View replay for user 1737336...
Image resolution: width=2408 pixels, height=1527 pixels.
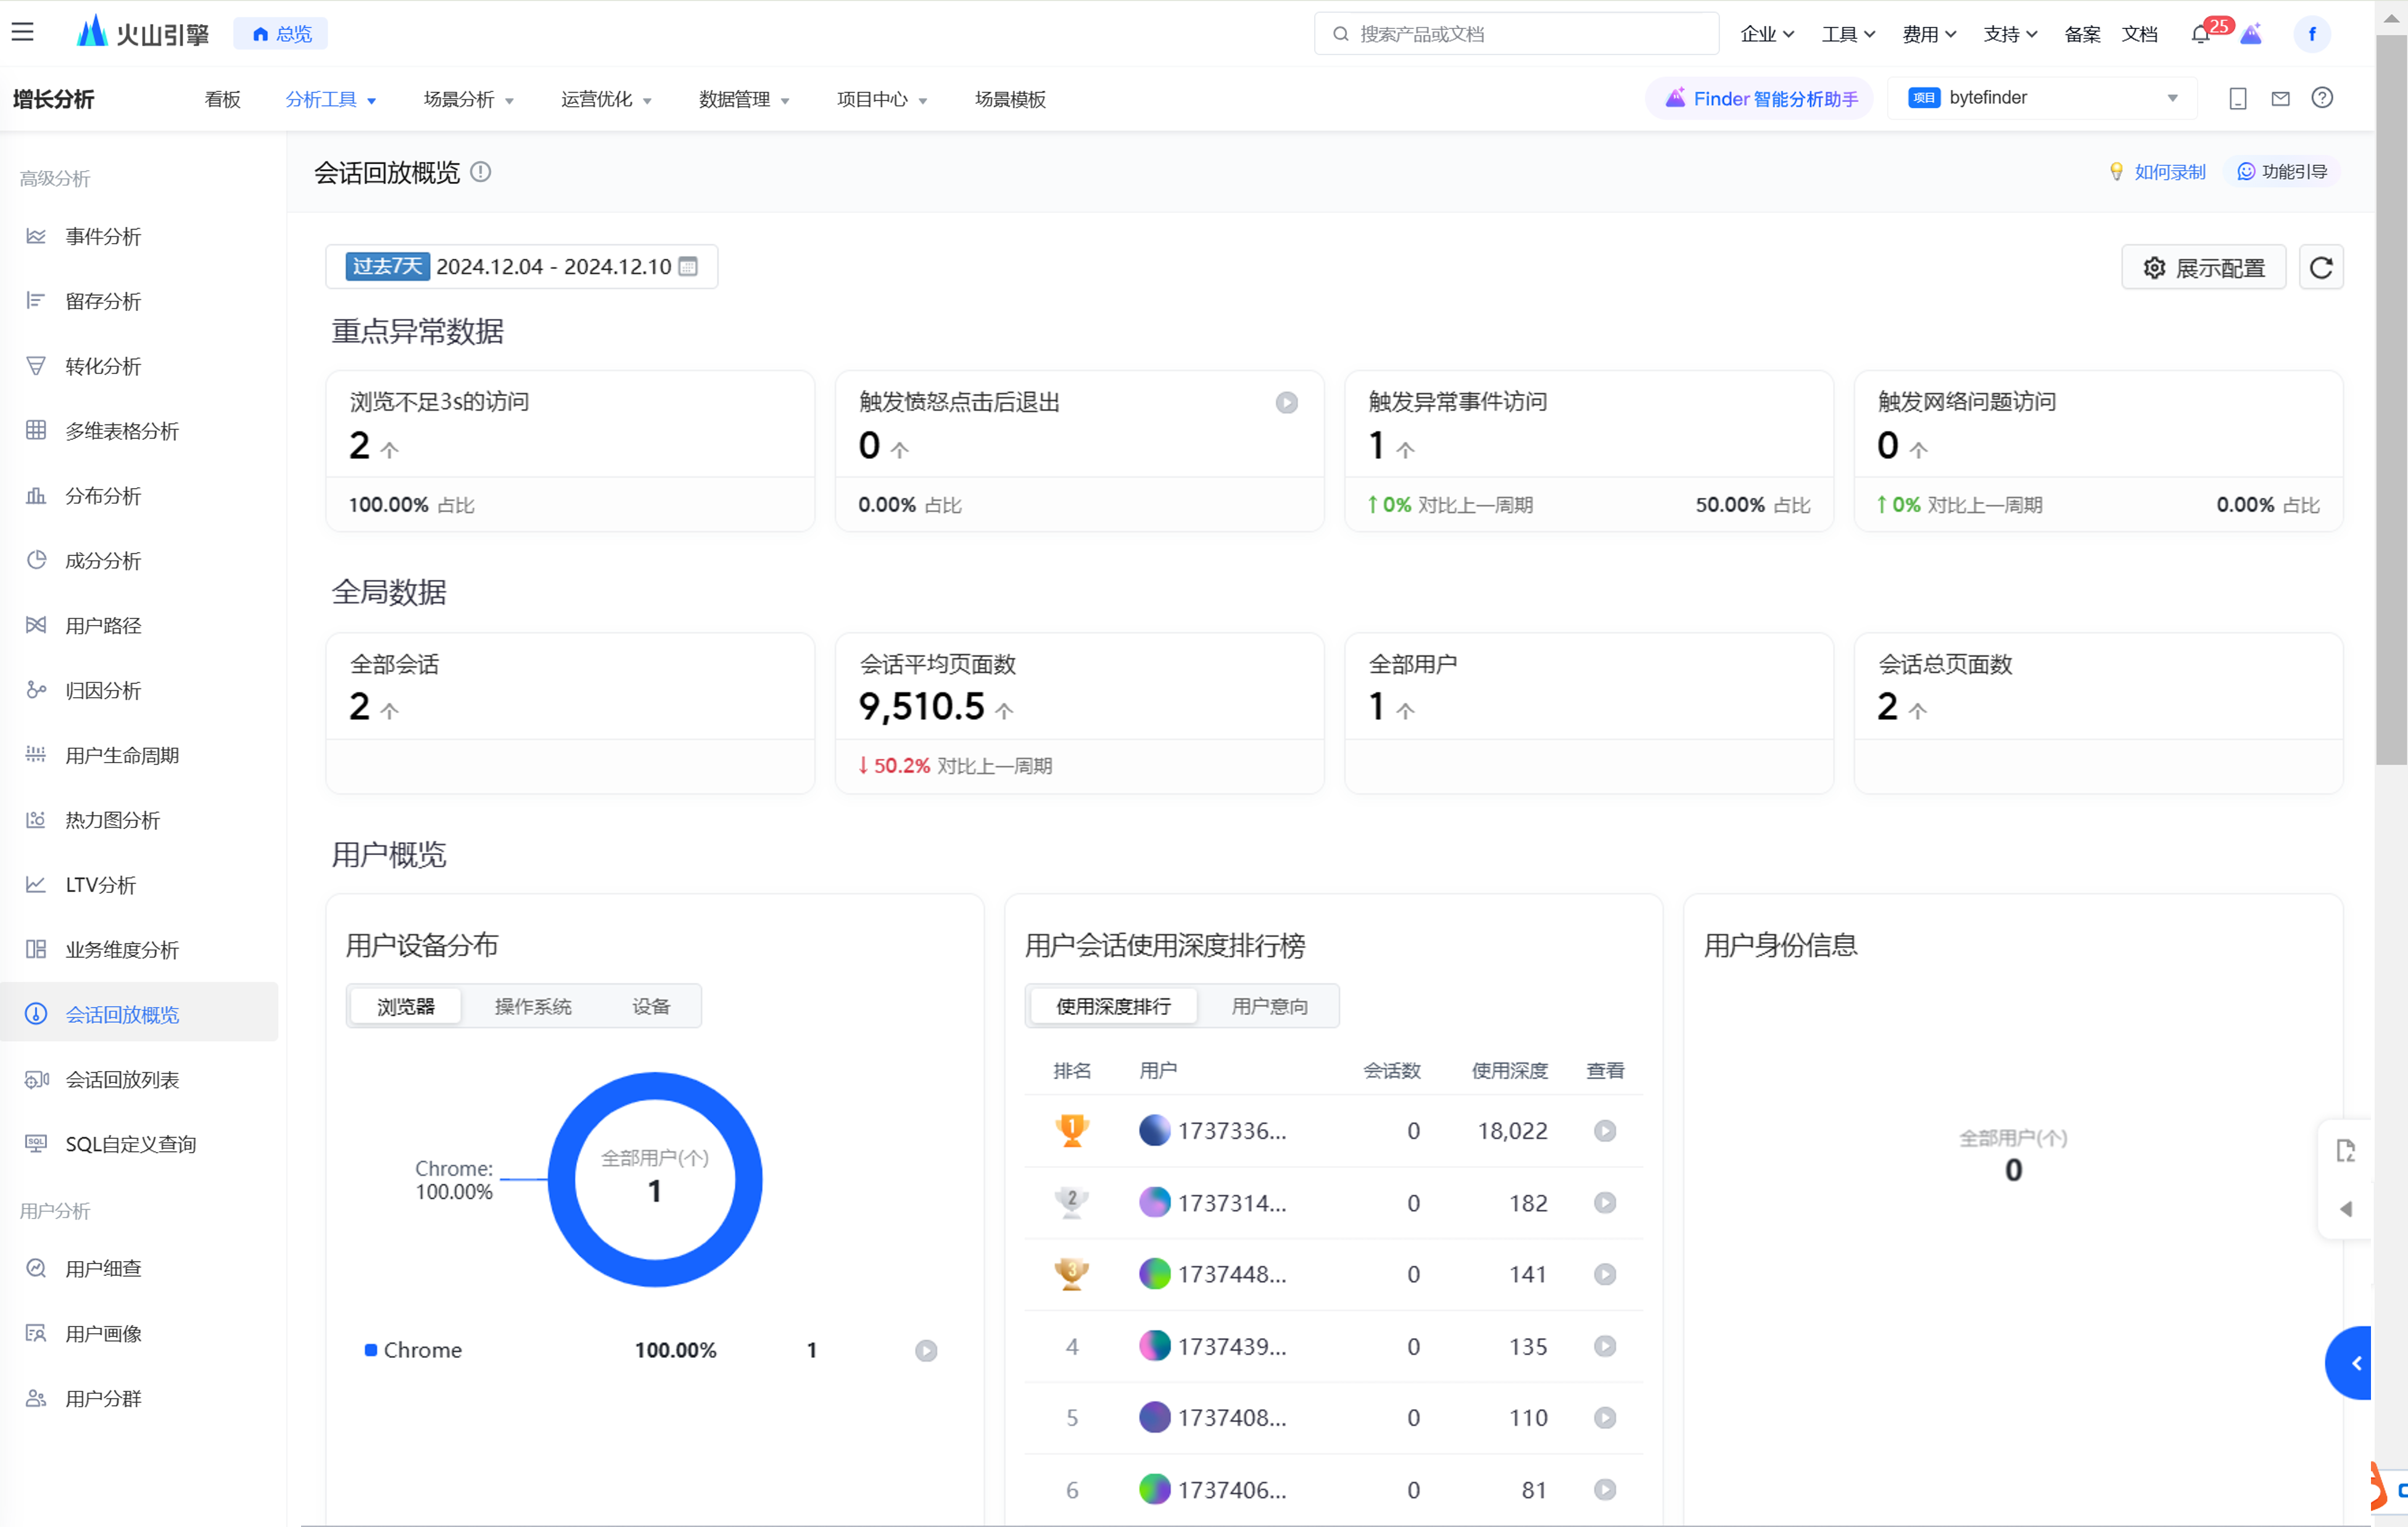[x=1604, y=1131]
